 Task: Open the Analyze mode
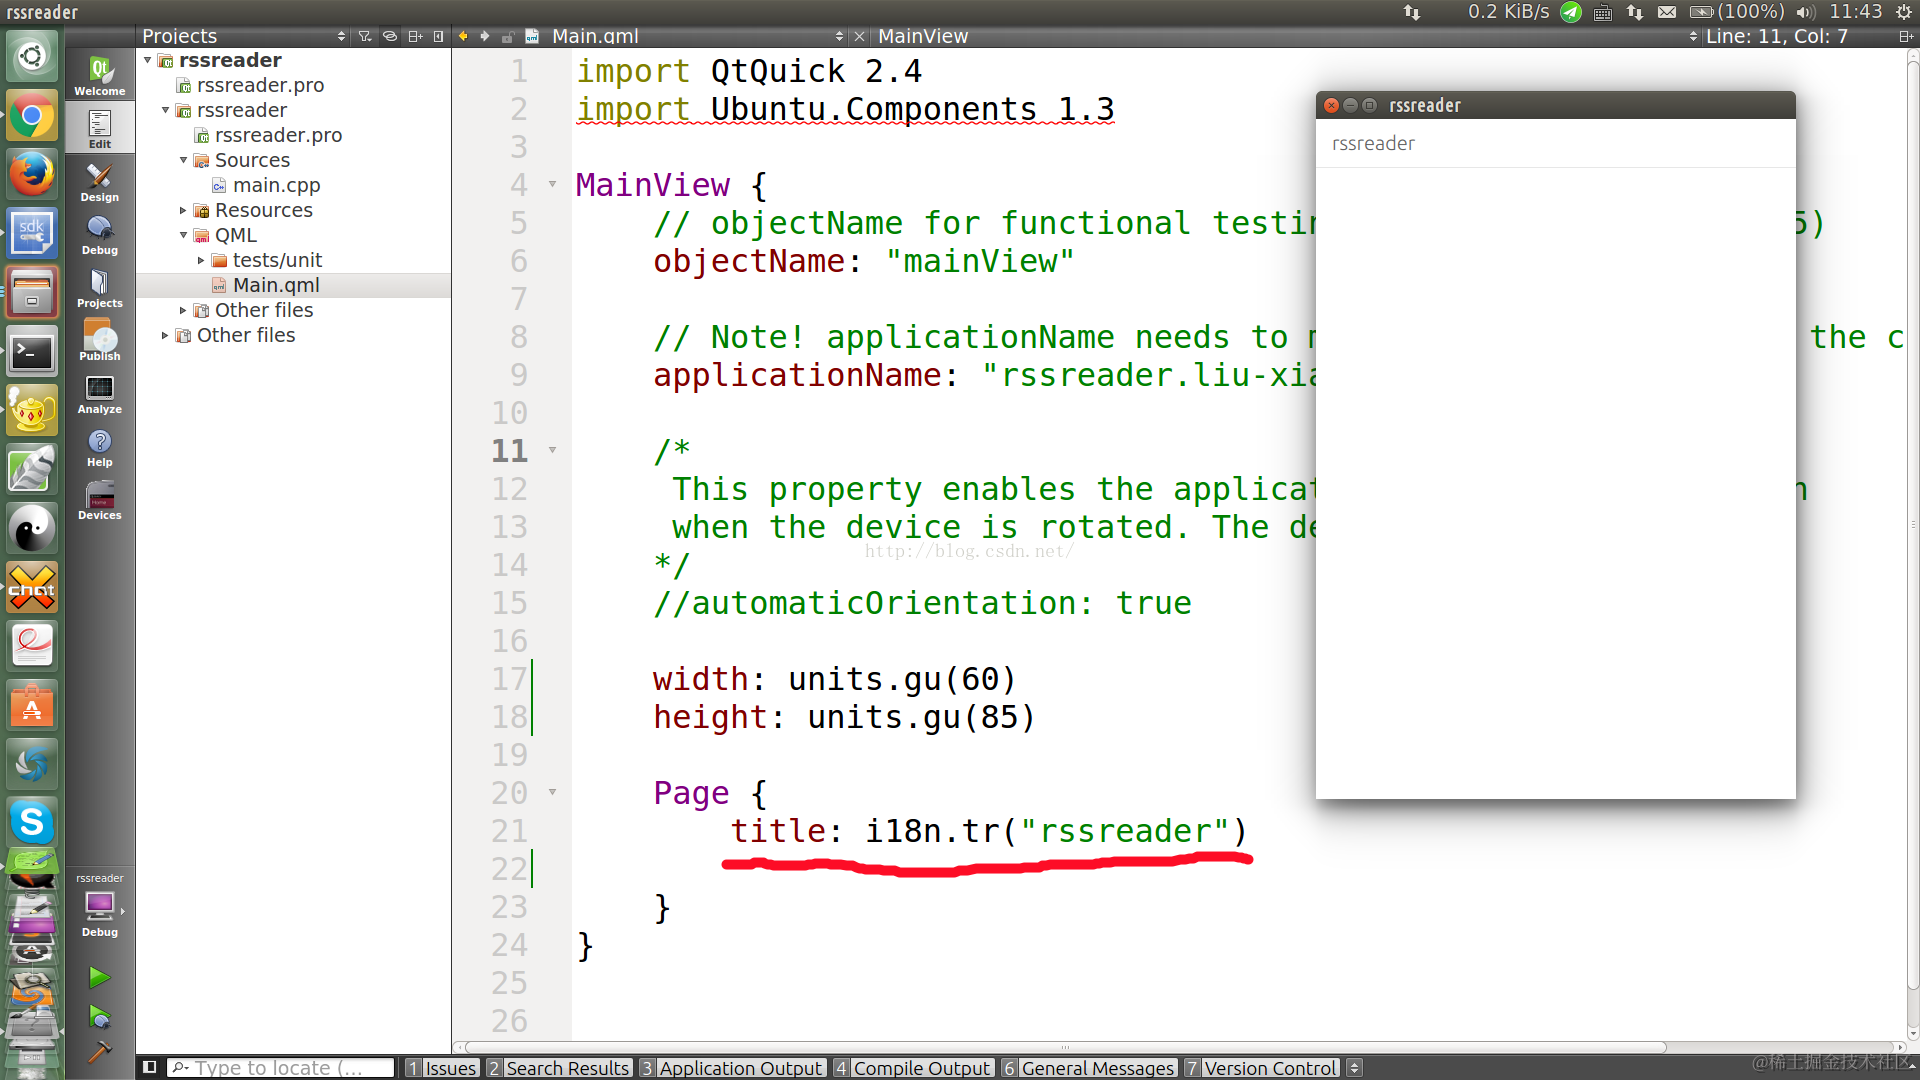coord(100,394)
